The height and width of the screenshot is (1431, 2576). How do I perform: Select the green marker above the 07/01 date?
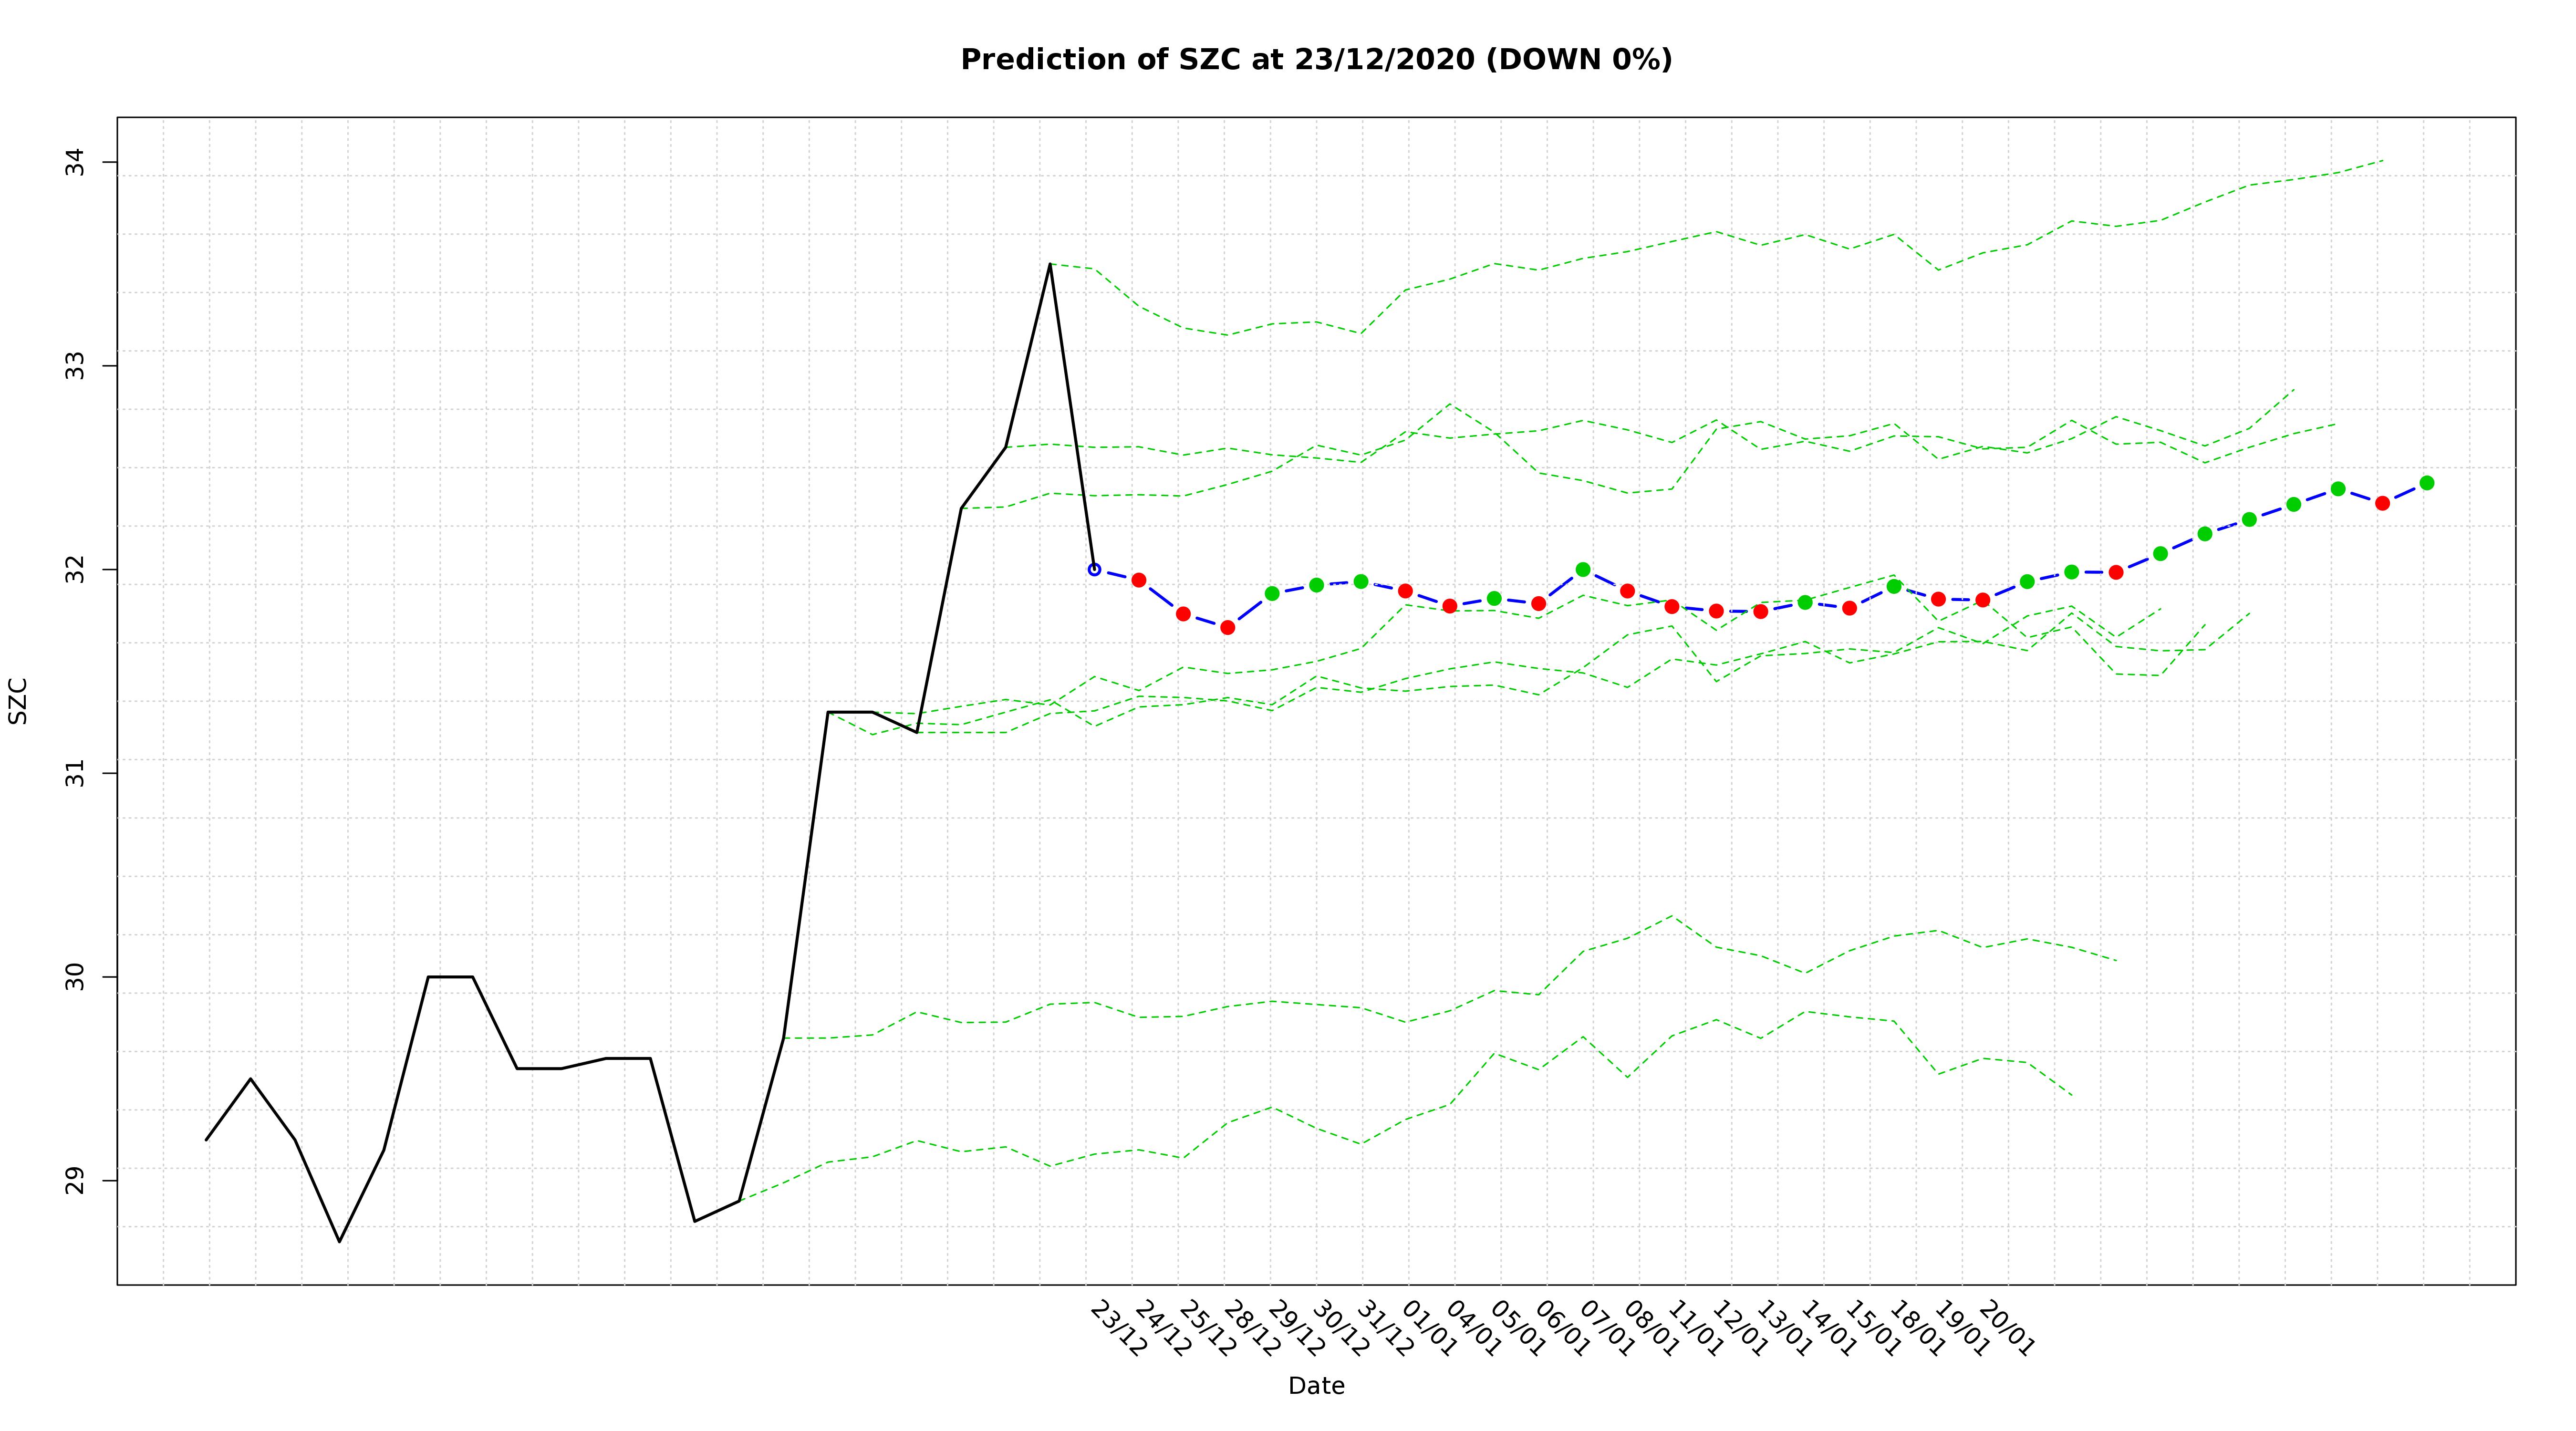[x=1583, y=569]
